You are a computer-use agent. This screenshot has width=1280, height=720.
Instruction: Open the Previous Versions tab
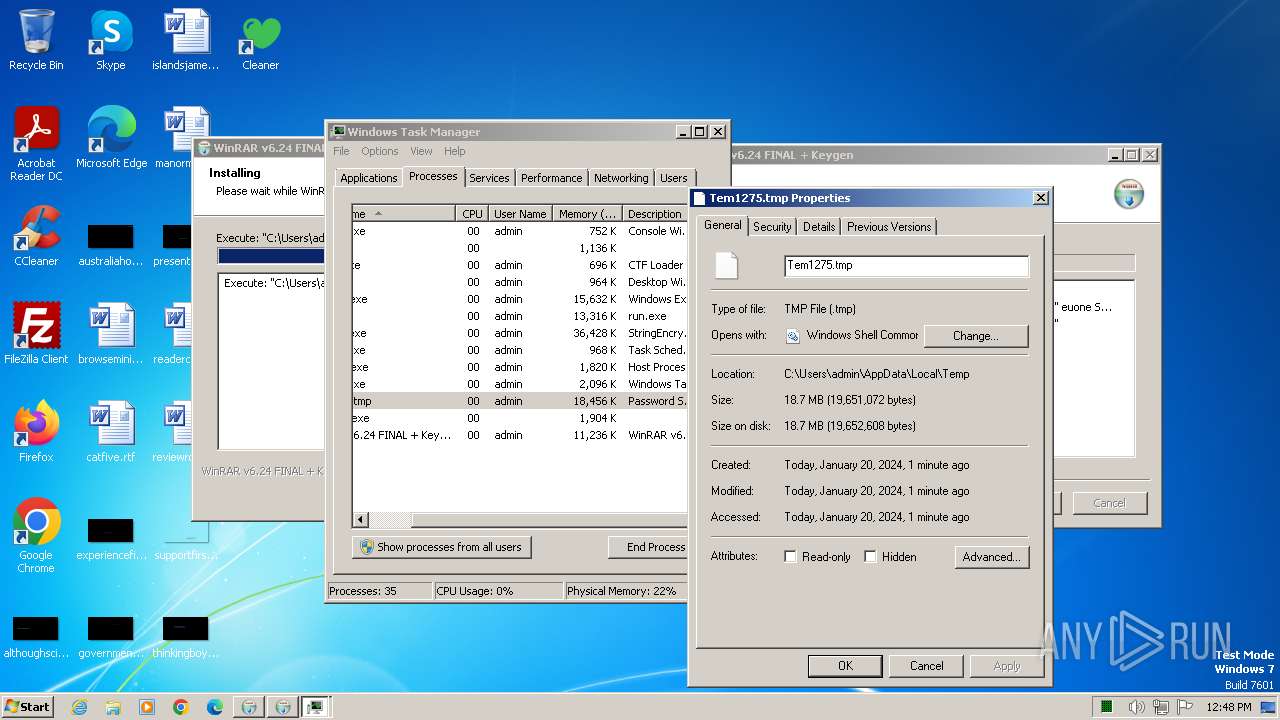pos(889,227)
